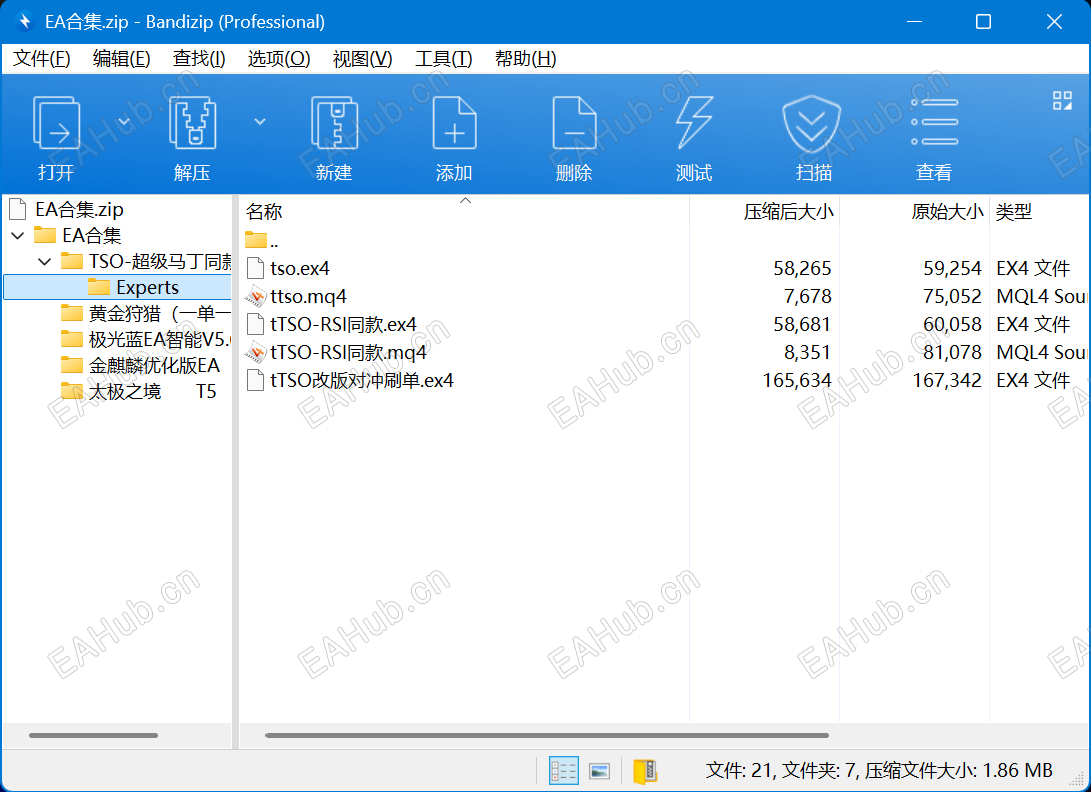Select 太极之境 T5 folder in tree
1091x792 pixels.
pos(138,392)
